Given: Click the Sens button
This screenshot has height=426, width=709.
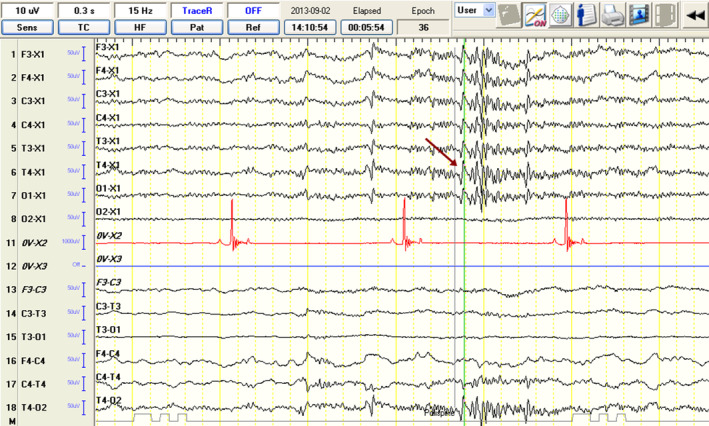Looking at the screenshot, I should [27, 27].
